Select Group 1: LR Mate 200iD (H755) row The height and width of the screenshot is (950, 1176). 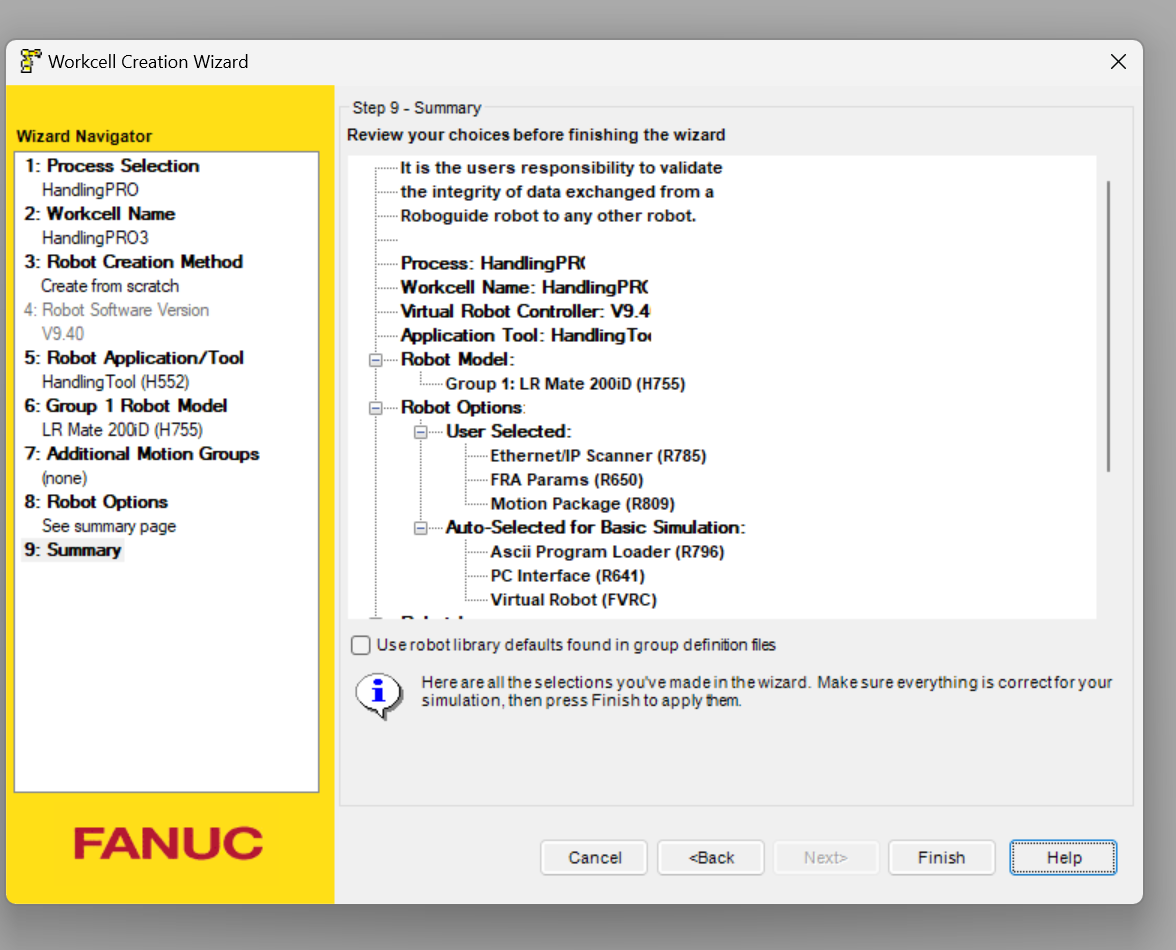[x=566, y=384]
